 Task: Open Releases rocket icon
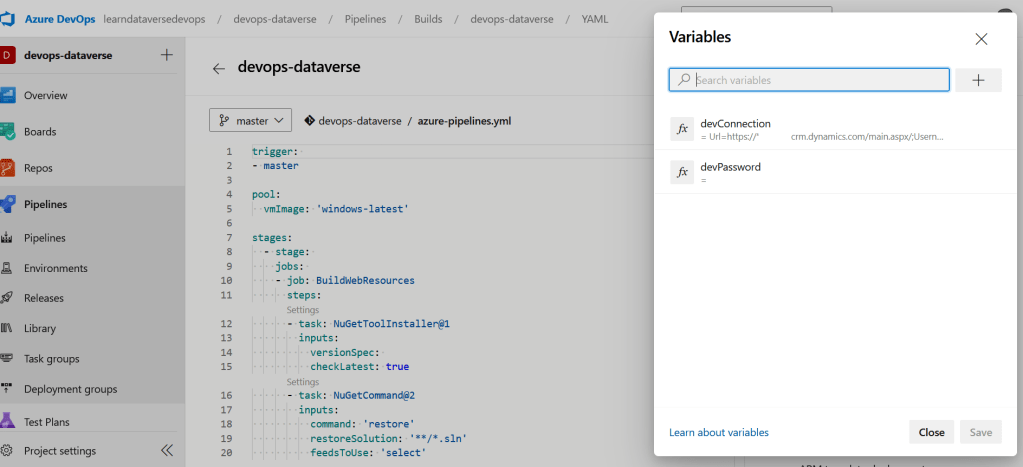click(x=8, y=298)
